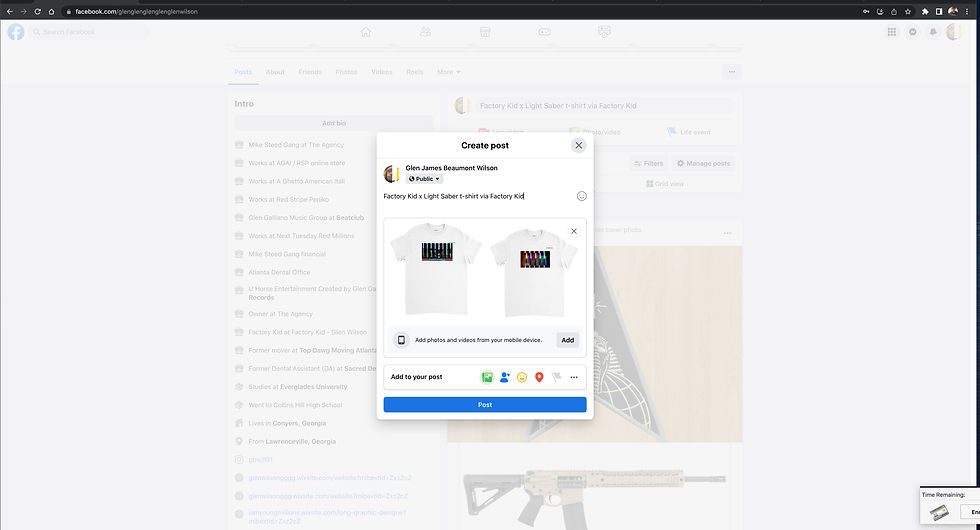The width and height of the screenshot is (980, 530).
Task: Tag people with the blue person icon
Action: 504,377
